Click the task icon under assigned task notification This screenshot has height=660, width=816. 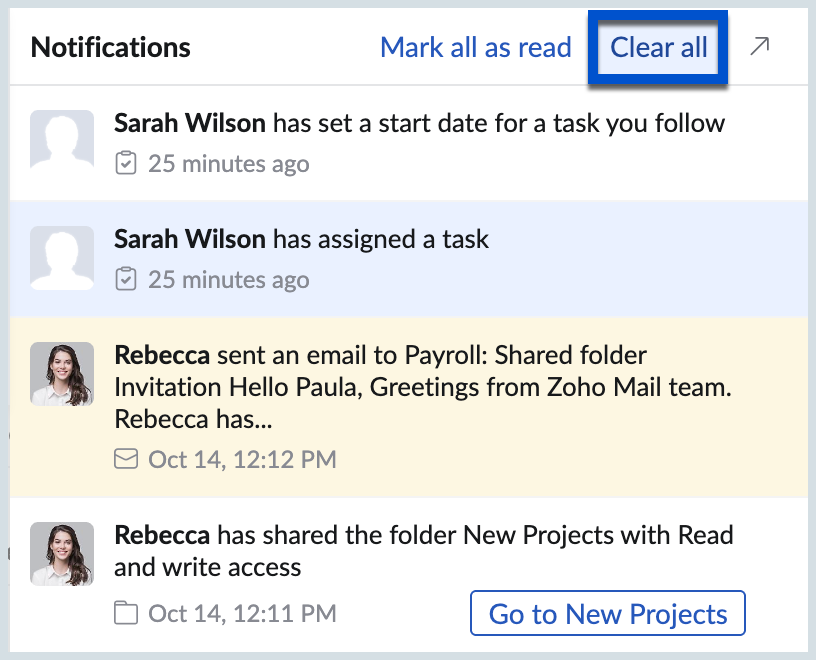[126, 279]
